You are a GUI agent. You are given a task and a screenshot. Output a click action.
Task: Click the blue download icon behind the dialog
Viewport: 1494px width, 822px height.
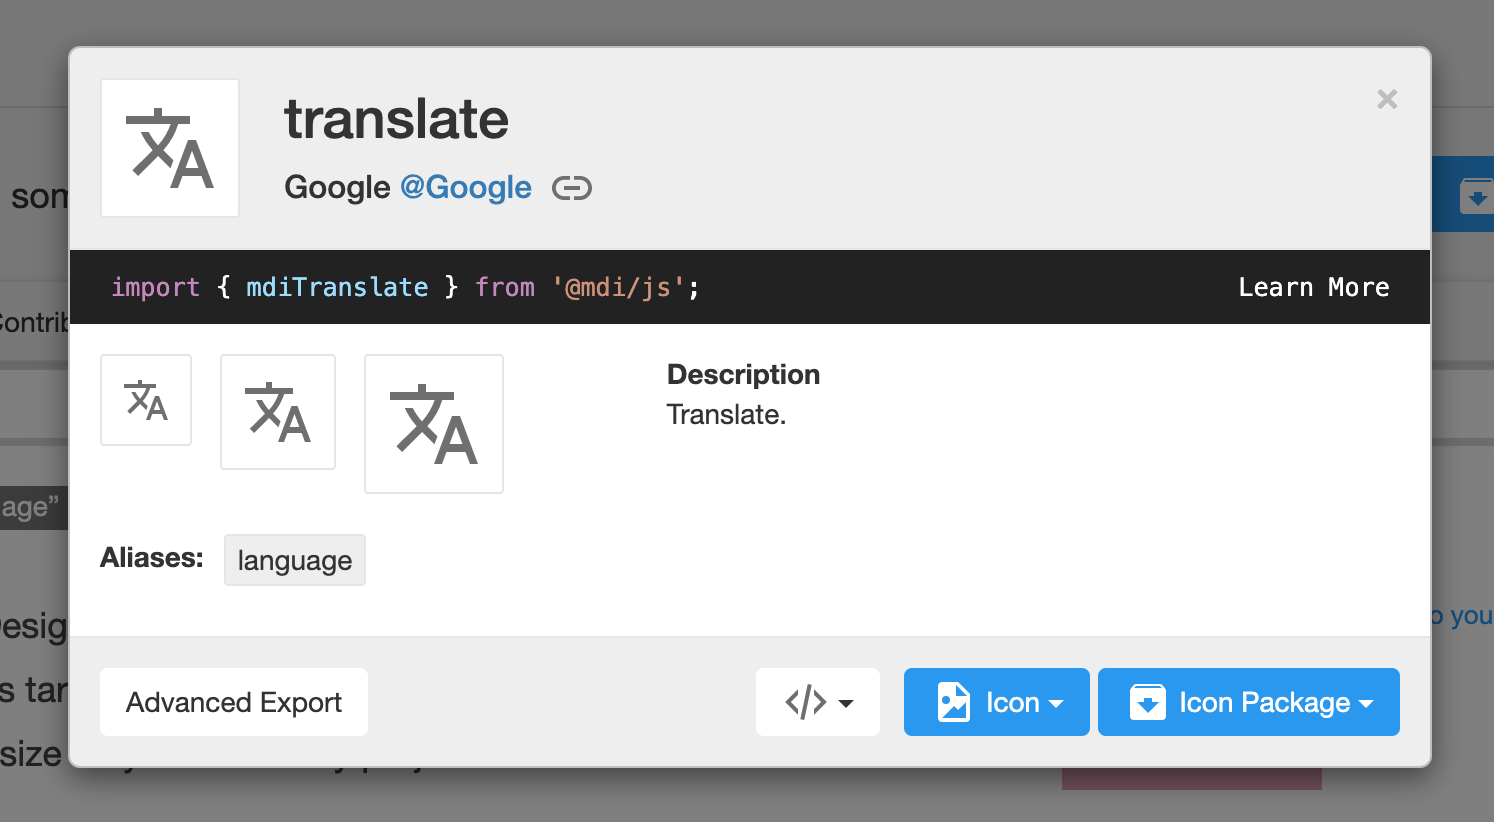pyautogui.click(x=1476, y=195)
